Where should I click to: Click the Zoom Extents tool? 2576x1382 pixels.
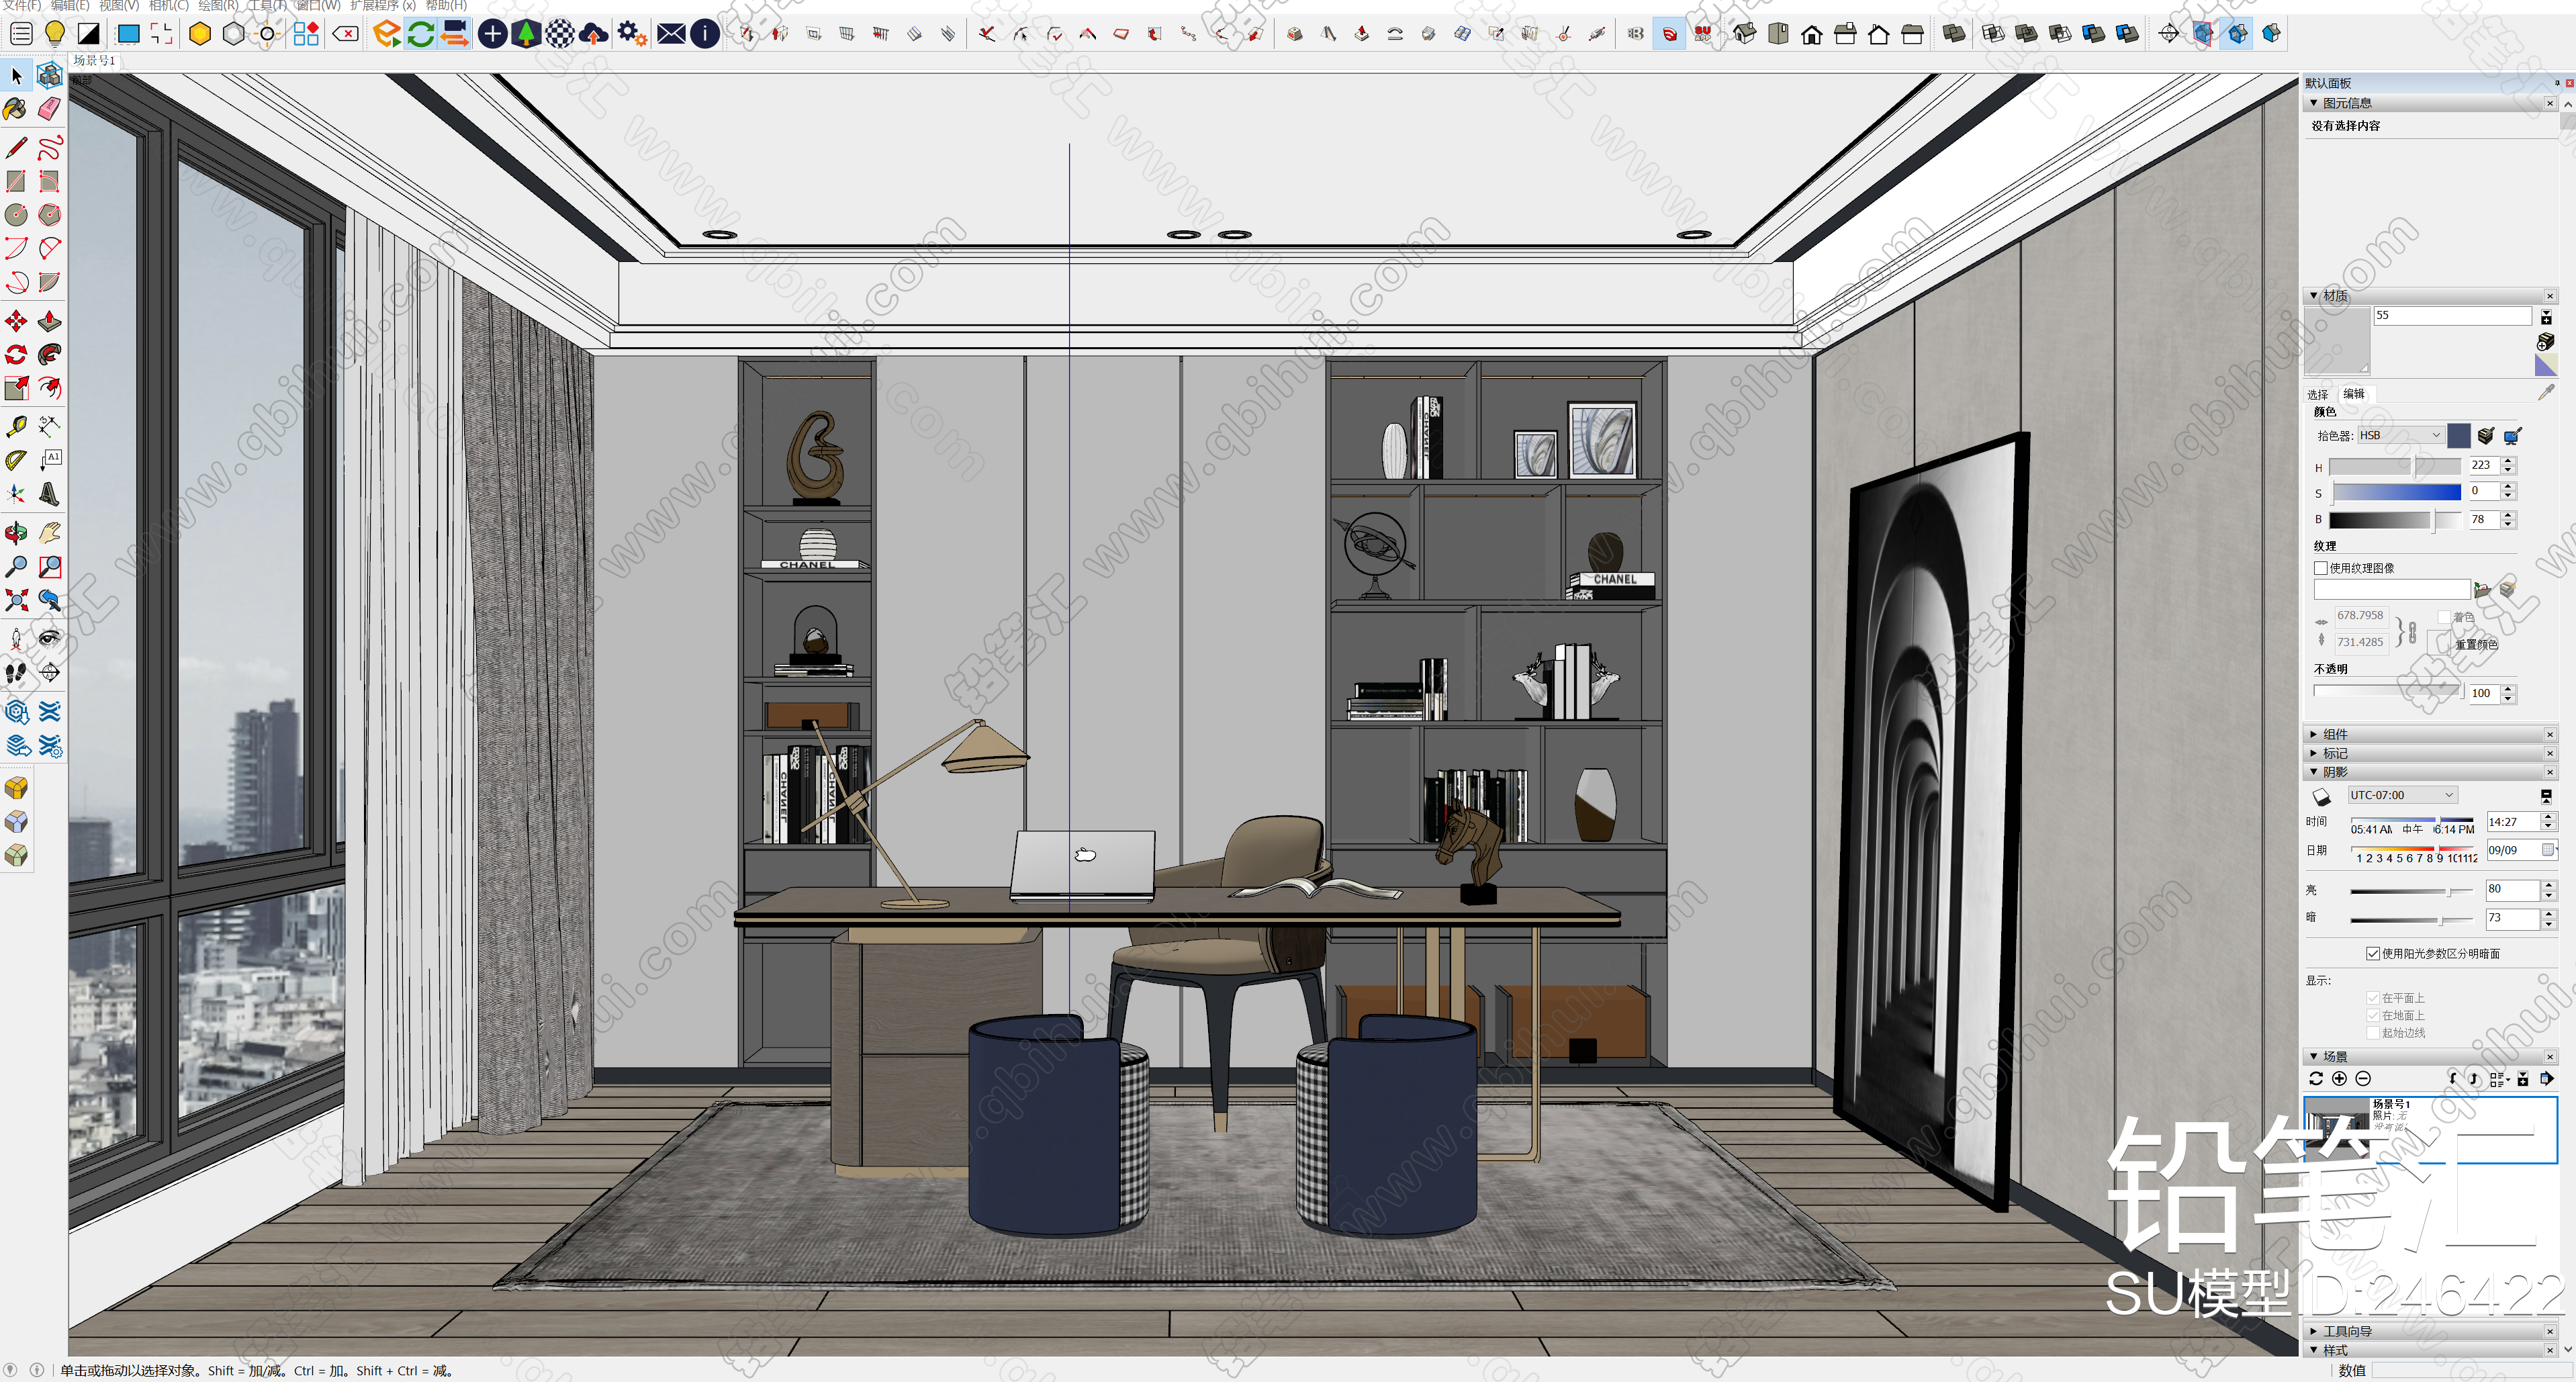tap(16, 600)
